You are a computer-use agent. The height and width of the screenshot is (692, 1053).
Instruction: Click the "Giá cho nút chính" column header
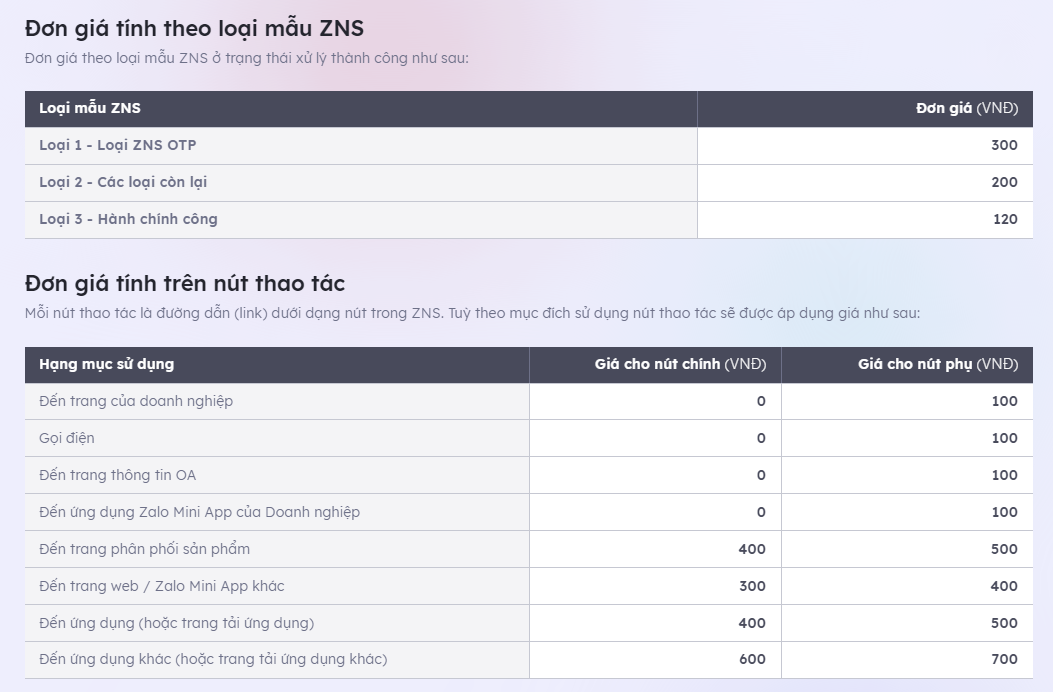pyautogui.click(x=680, y=364)
